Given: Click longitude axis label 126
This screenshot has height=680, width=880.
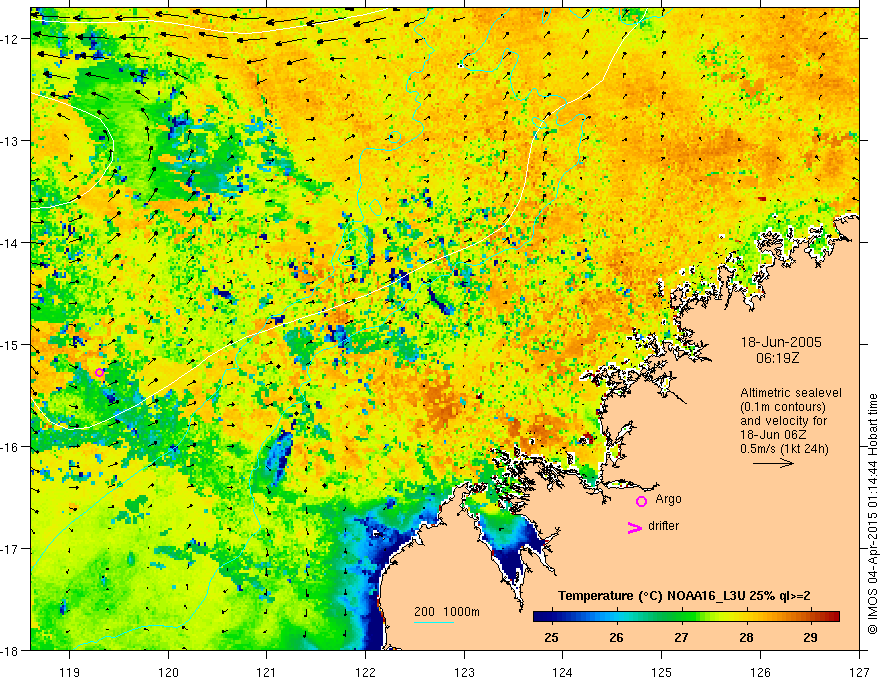Looking at the screenshot, I should point(760,672).
